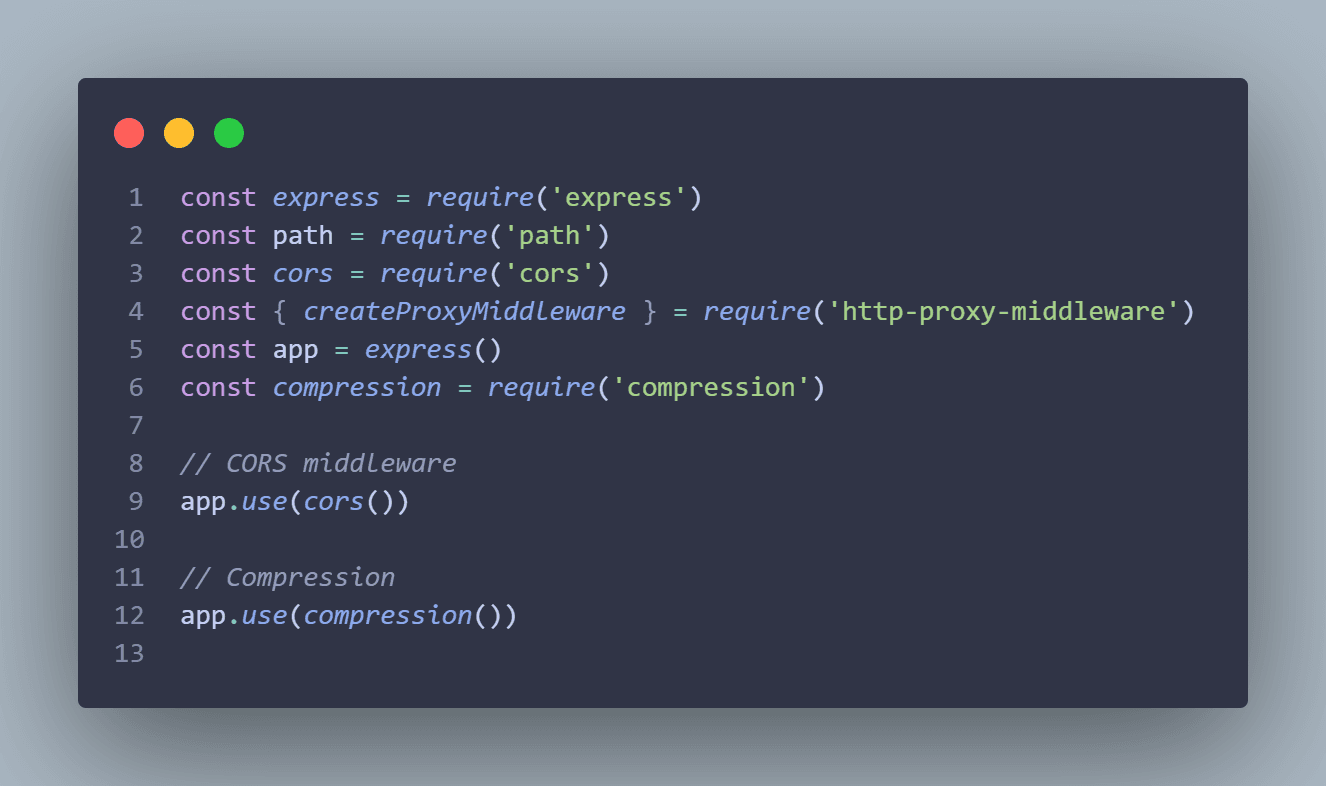The height and width of the screenshot is (786, 1326).
Task: Click compression inside app.use on line 12
Action: [x=387, y=616]
